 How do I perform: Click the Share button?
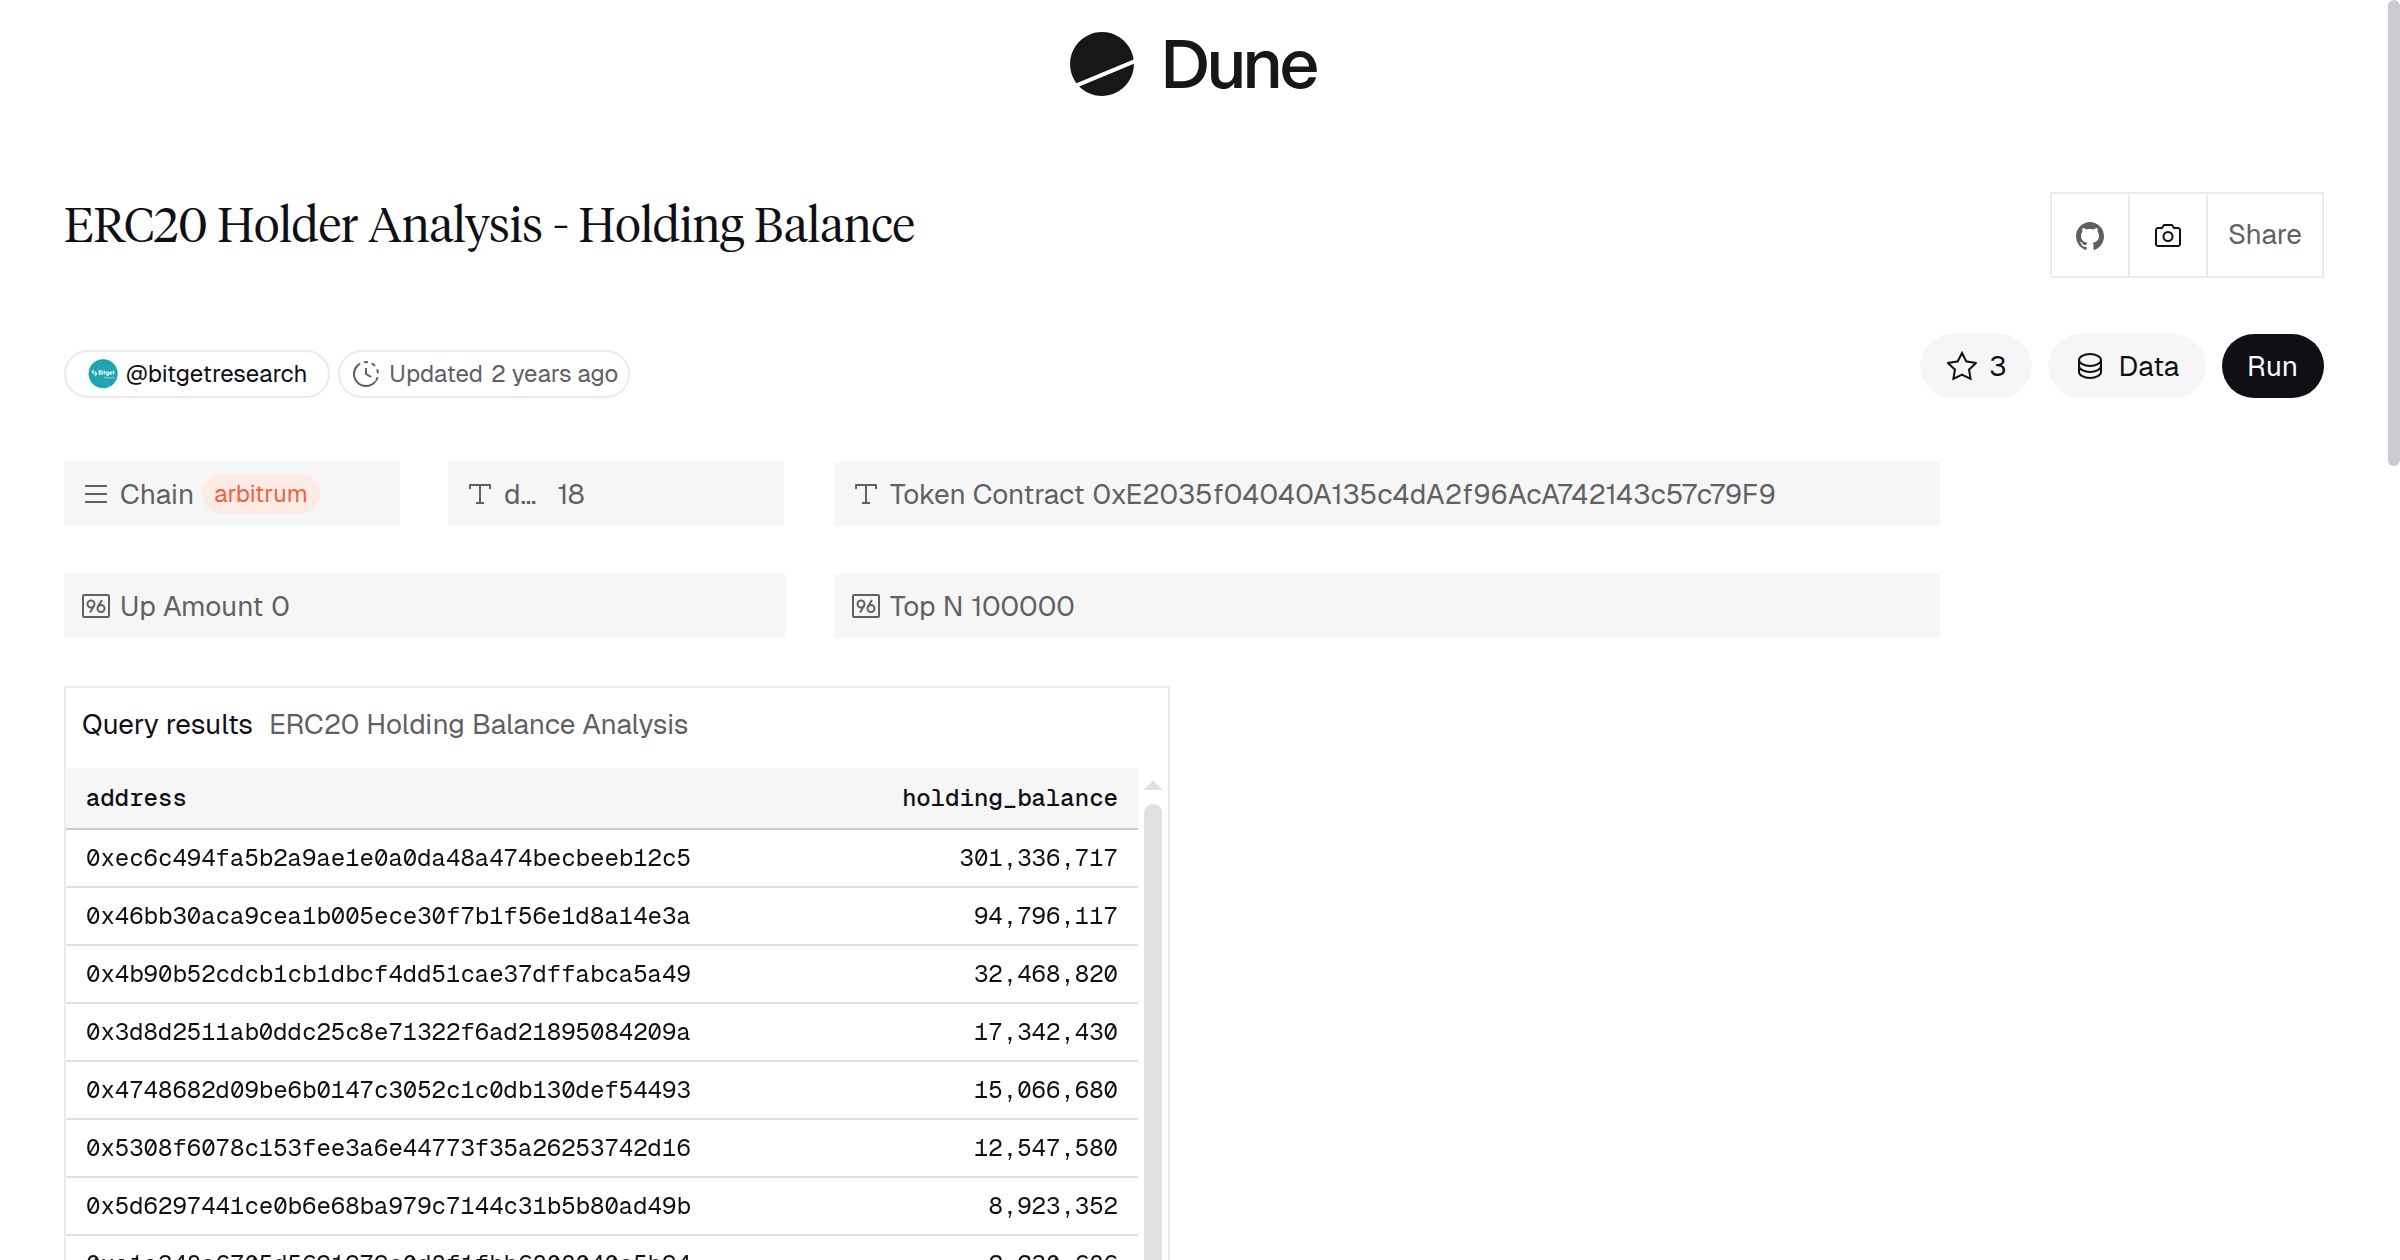pyautogui.click(x=2264, y=234)
